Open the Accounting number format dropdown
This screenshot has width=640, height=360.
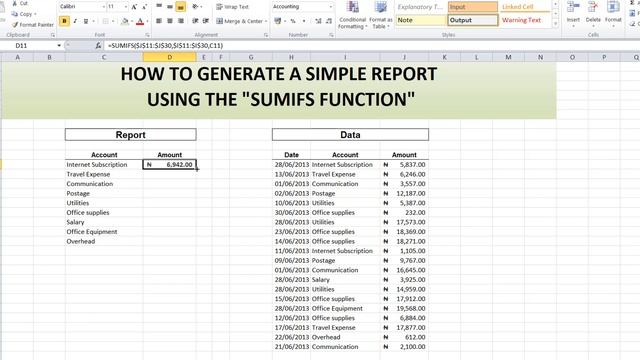click(x=330, y=7)
